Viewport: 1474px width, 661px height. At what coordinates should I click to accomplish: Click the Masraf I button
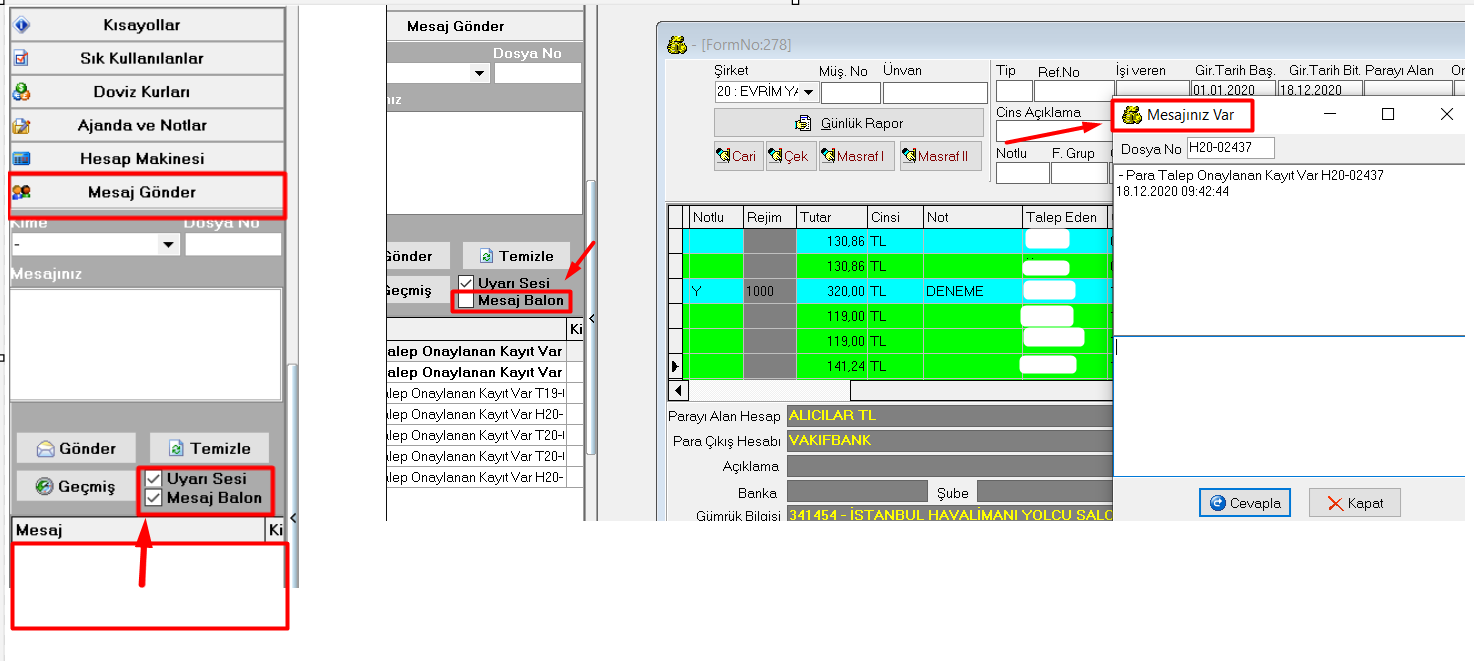tap(857, 157)
